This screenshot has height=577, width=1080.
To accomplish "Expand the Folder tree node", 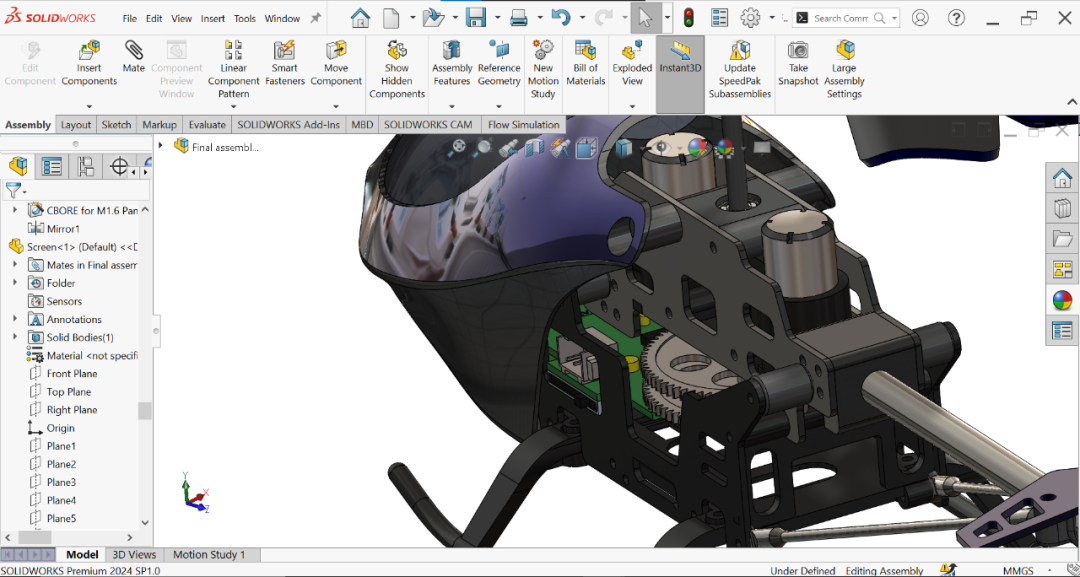I will (15, 282).
